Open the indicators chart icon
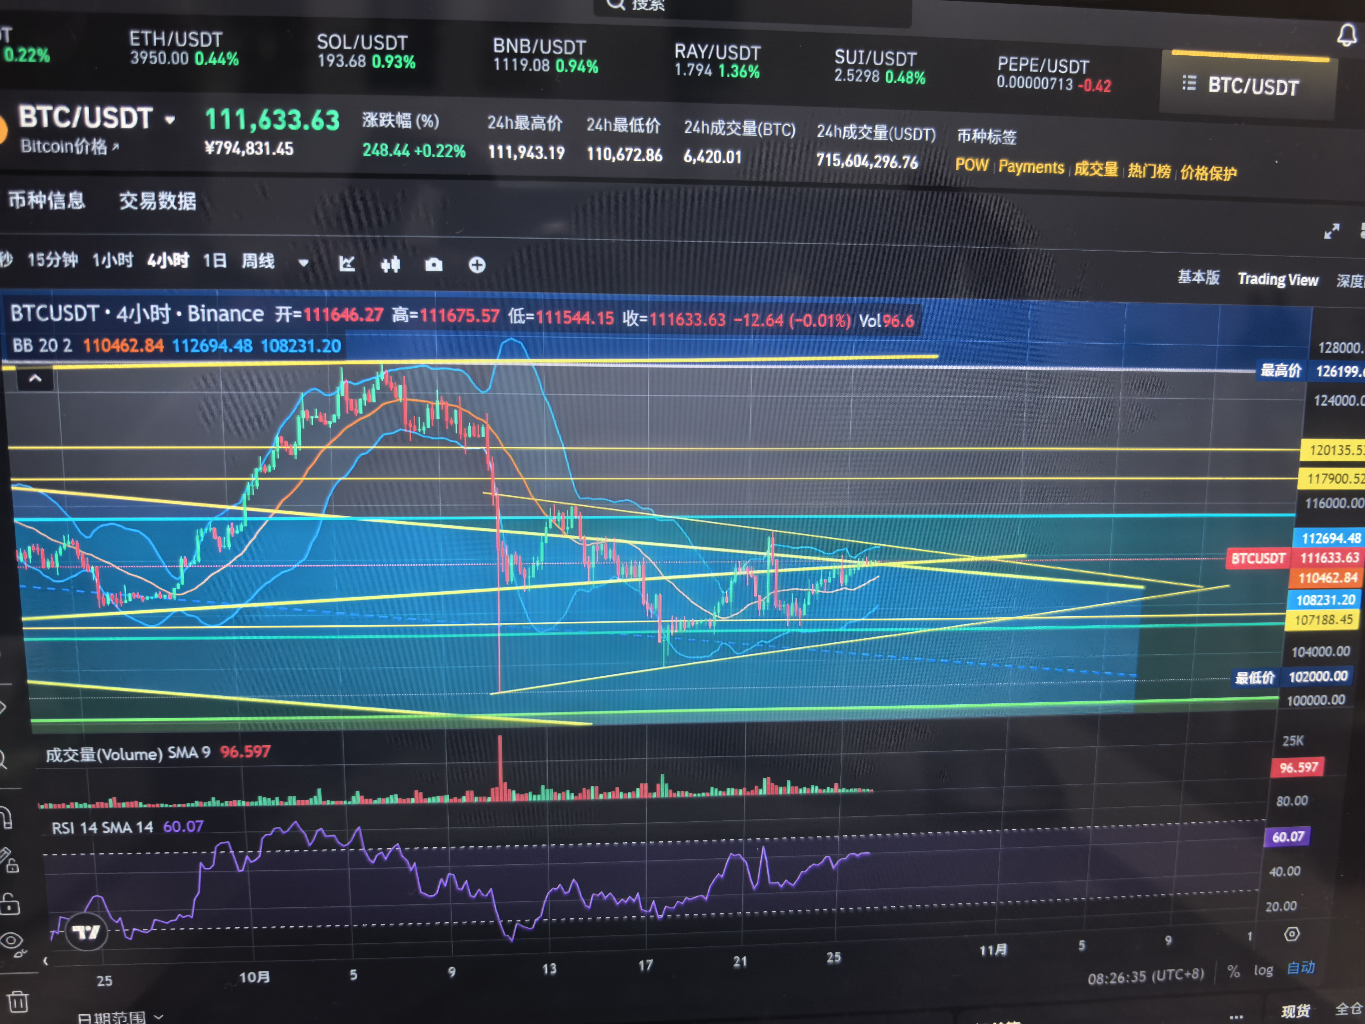The height and width of the screenshot is (1024, 1365). (x=347, y=264)
